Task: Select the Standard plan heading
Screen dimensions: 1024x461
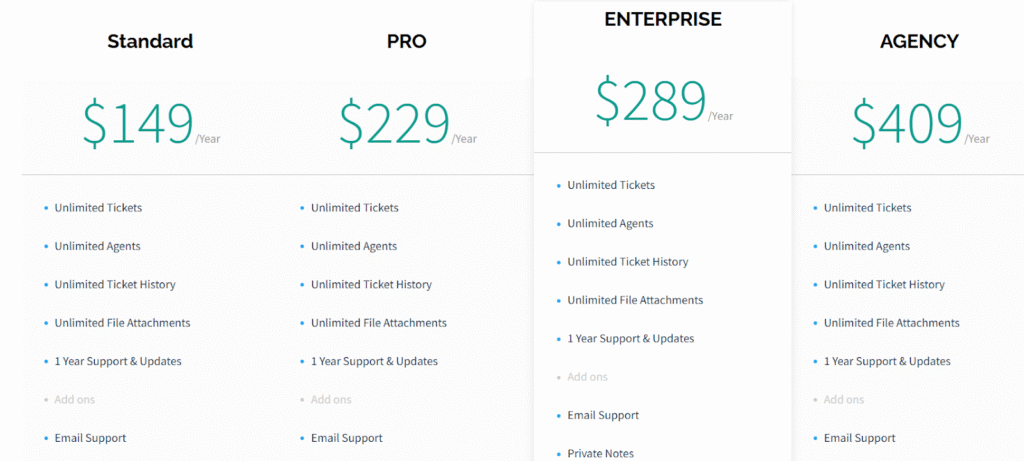Action: point(150,42)
